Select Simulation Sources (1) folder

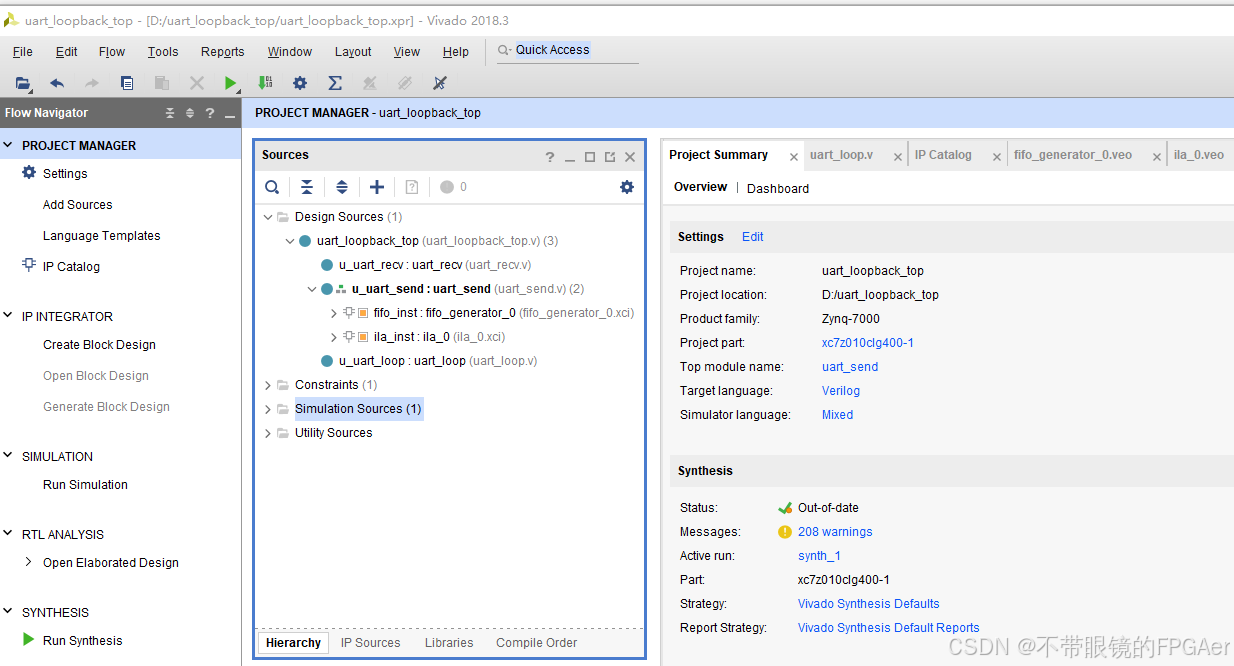(358, 409)
